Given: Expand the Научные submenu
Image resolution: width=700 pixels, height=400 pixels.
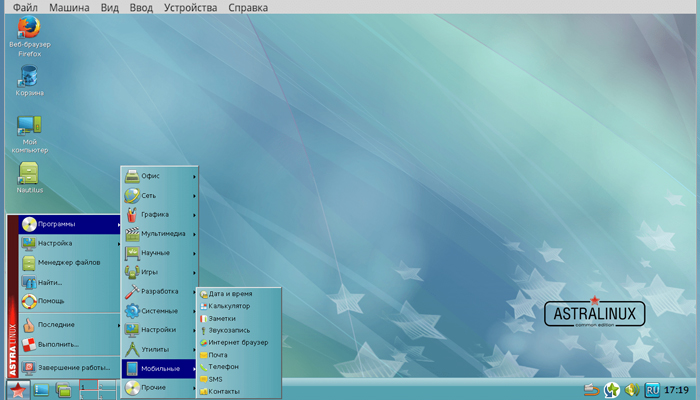Looking at the screenshot, I should [160, 253].
